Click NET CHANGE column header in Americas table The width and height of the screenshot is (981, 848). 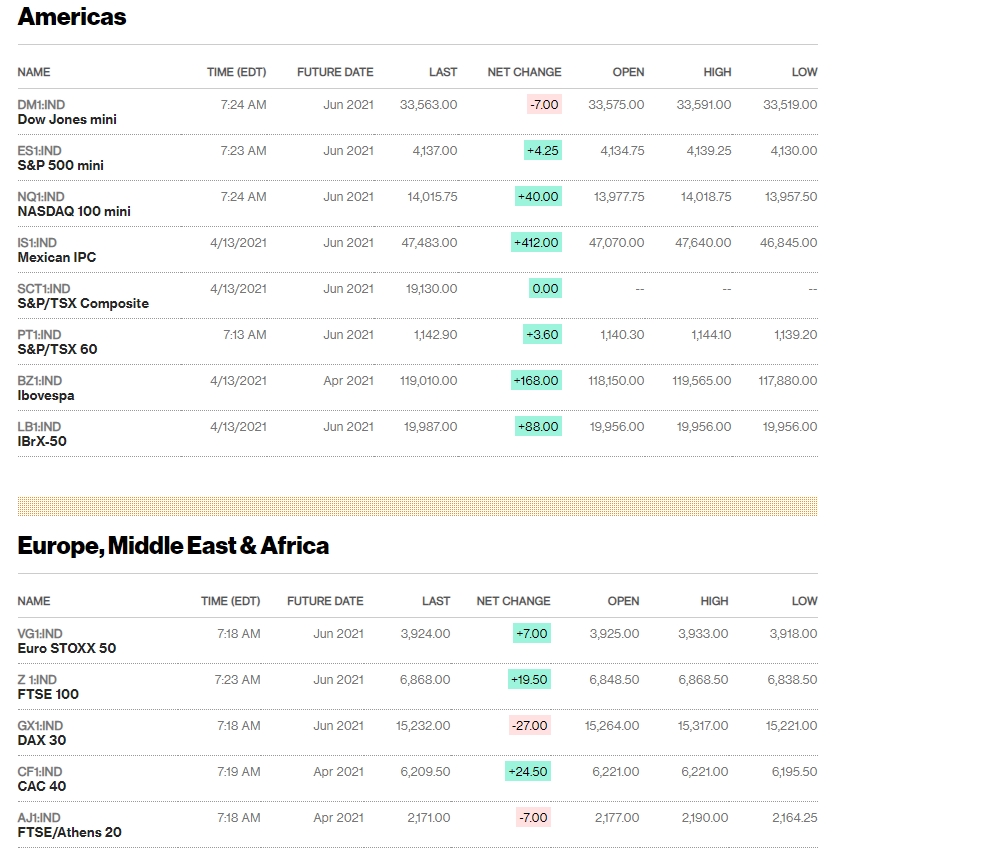click(524, 72)
